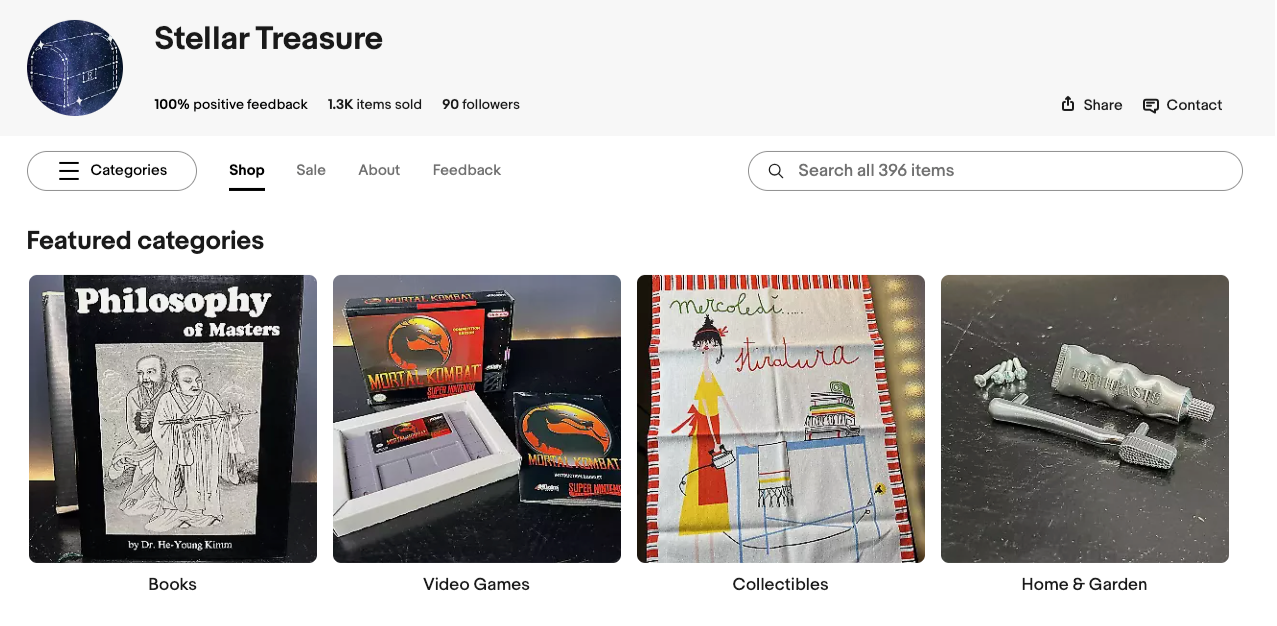Click the Contact chat bubble icon
The width and height of the screenshot is (1277, 626).
tap(1151, 105)
